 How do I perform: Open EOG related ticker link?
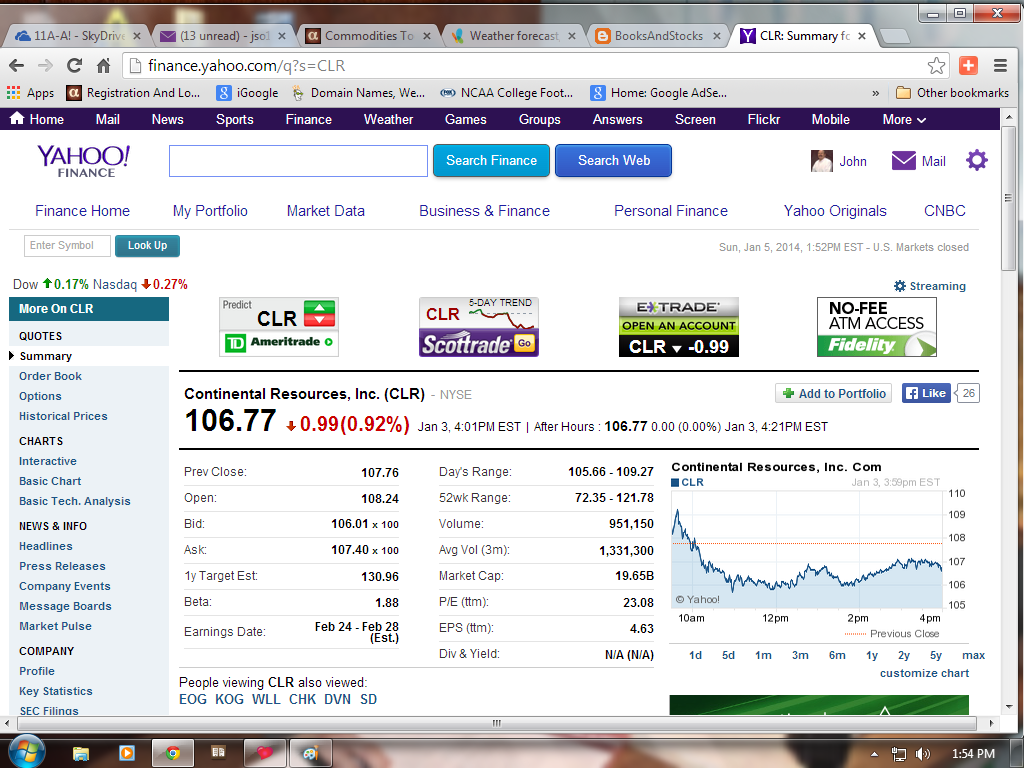pos(193,699)
